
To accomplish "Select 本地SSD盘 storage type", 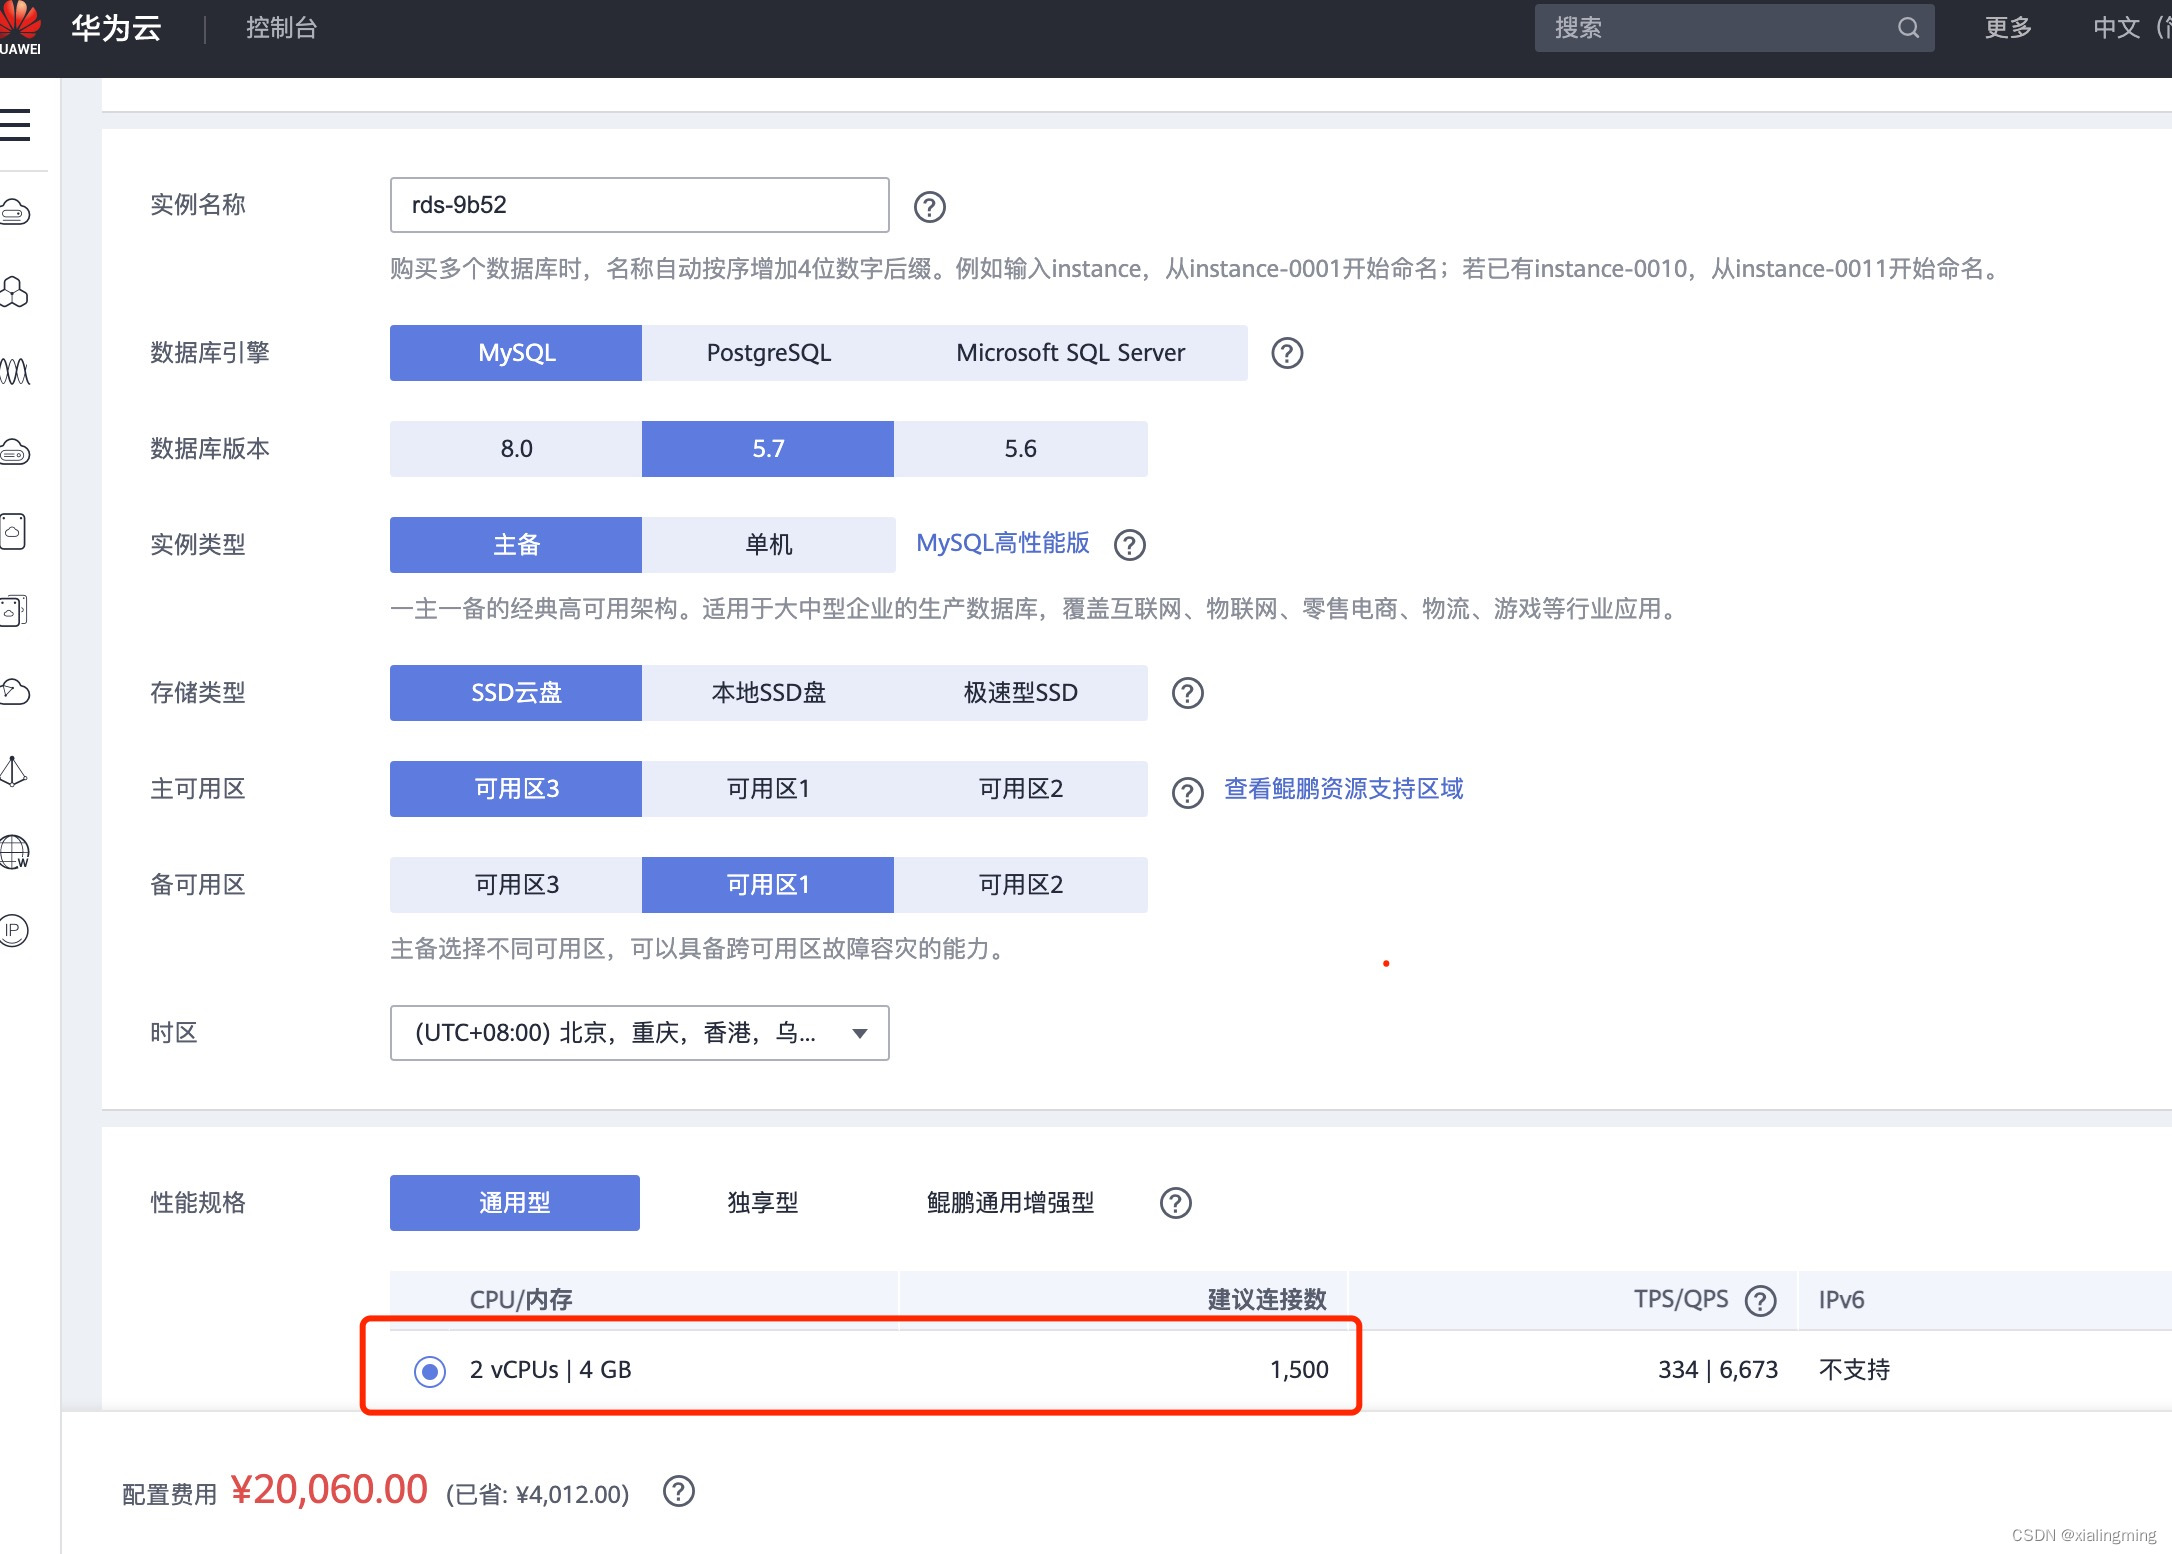I will point(768,693).
